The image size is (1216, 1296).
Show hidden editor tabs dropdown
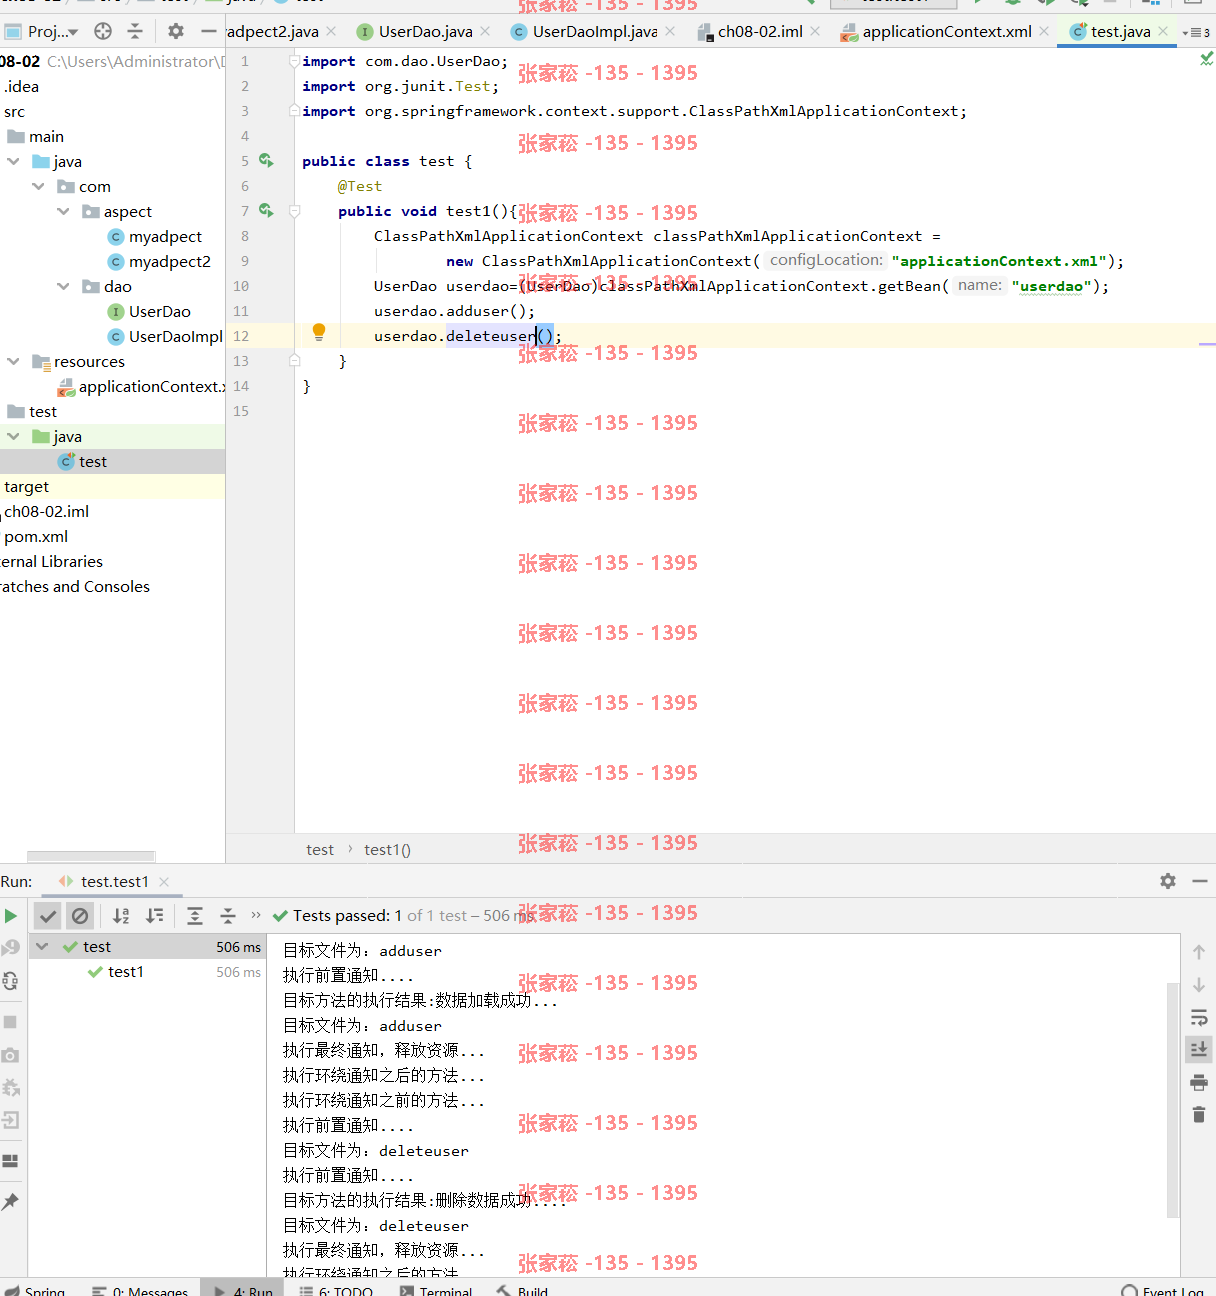[1196, 32]
